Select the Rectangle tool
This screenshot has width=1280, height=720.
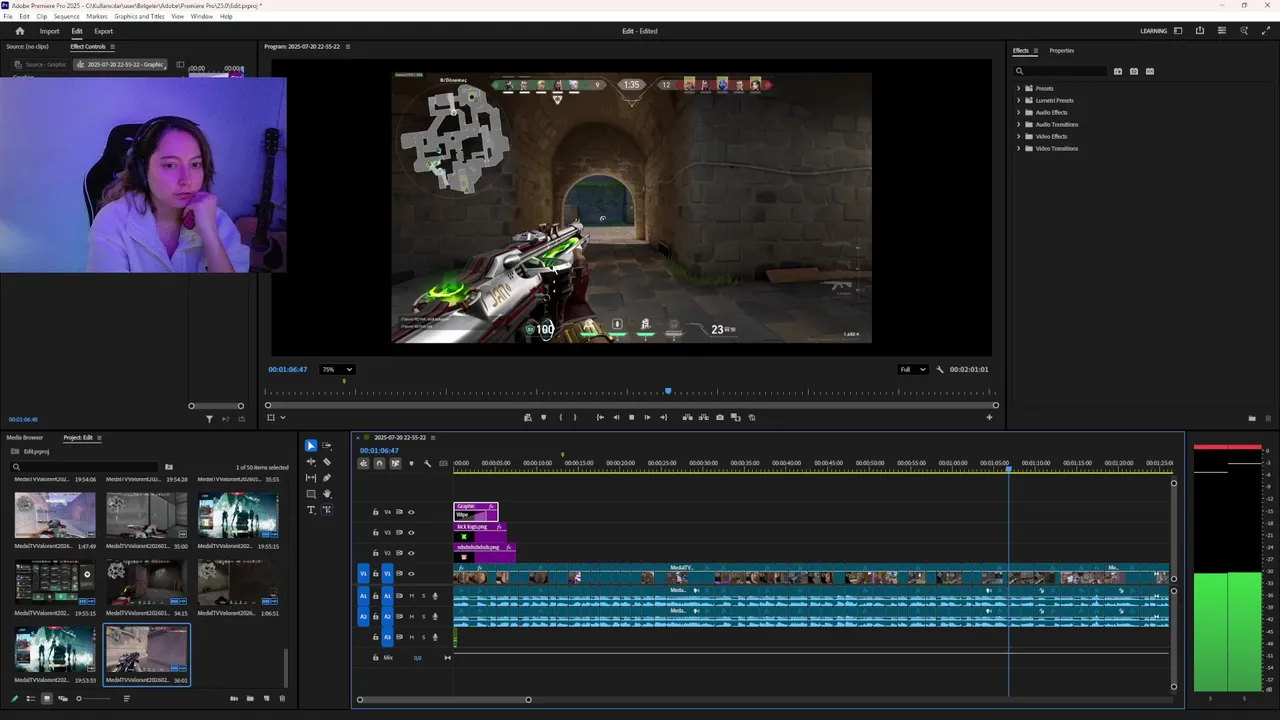[x=311, y=494]
